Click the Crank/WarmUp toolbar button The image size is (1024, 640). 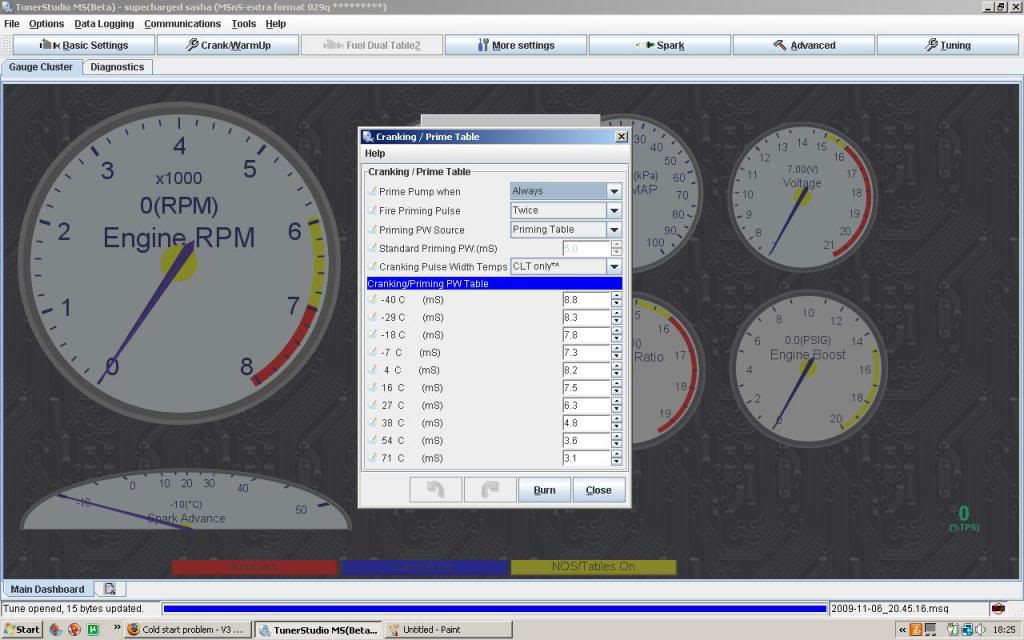228,45
